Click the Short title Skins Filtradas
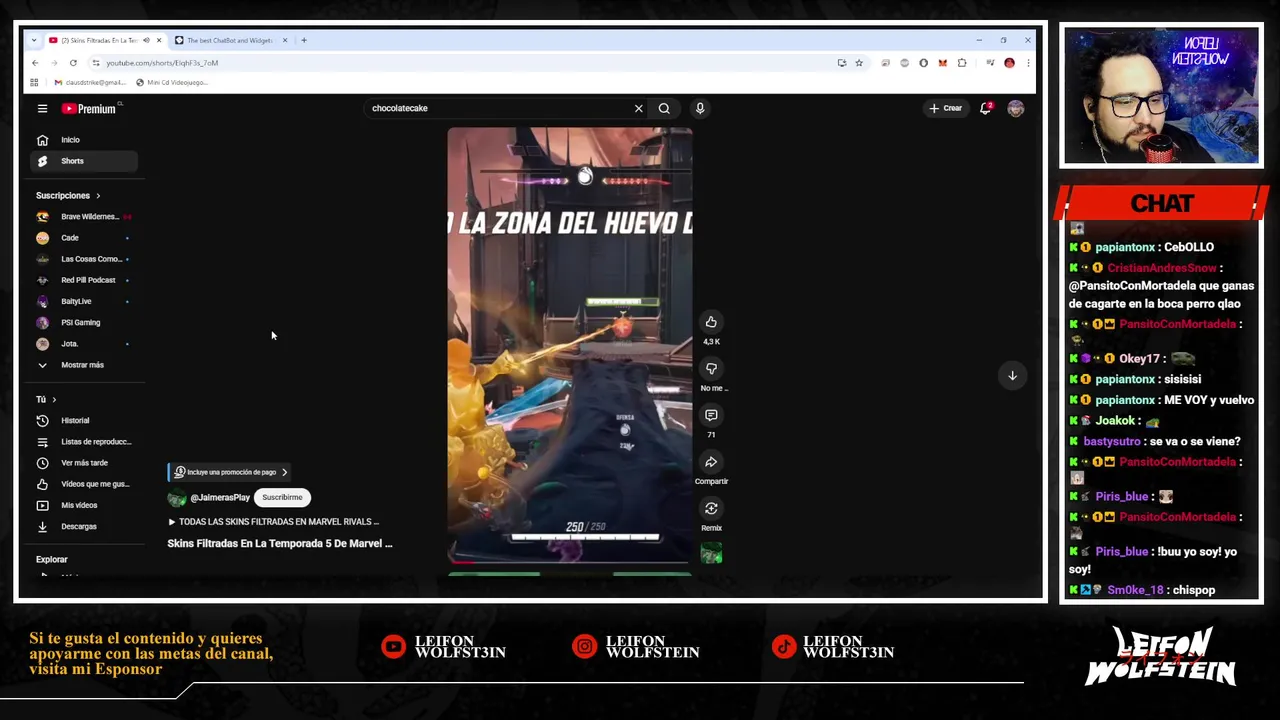 tap(280, 544)
